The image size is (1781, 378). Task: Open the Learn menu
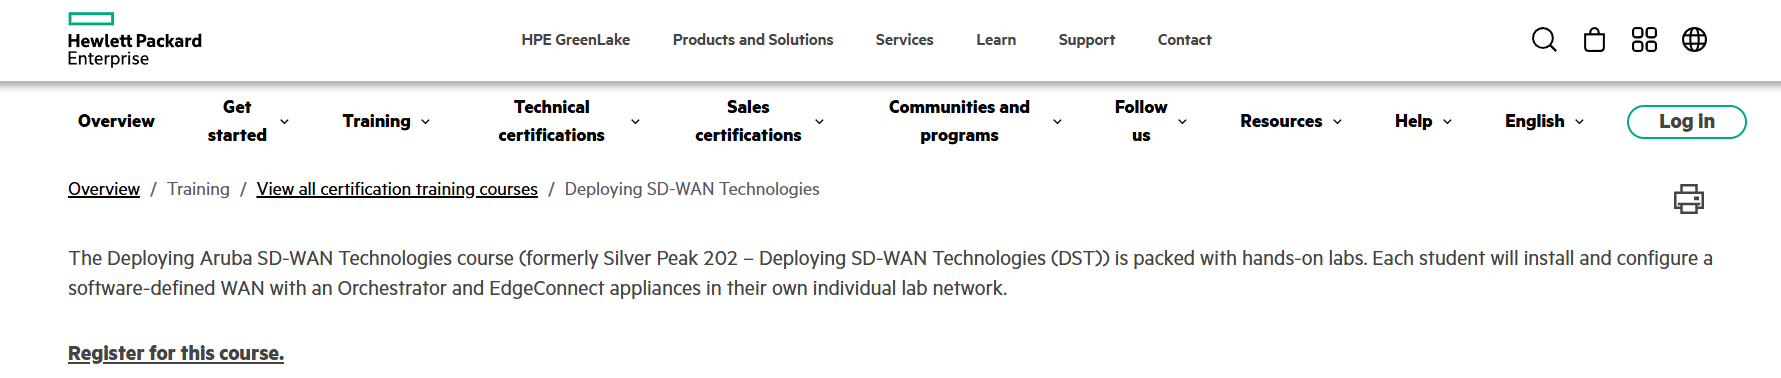click(x=996, y=40)
